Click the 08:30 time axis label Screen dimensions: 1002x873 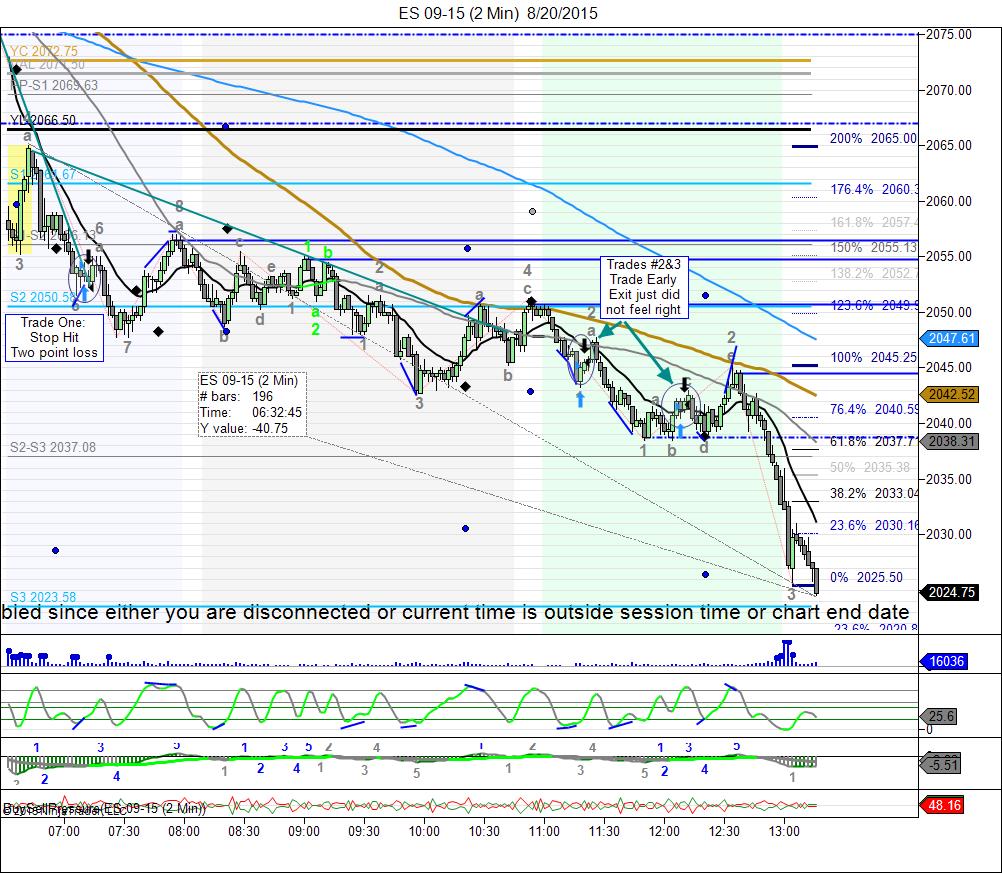(x=244, y=831)
